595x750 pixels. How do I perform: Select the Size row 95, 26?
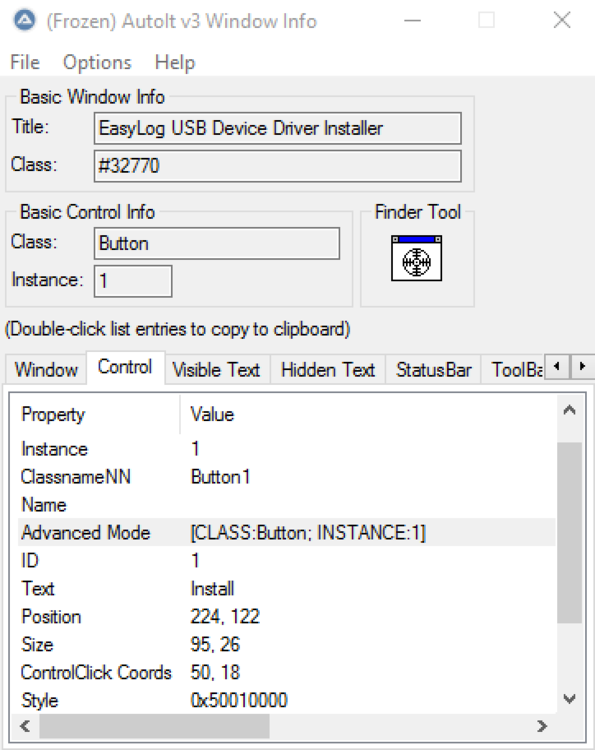(287, 645)
